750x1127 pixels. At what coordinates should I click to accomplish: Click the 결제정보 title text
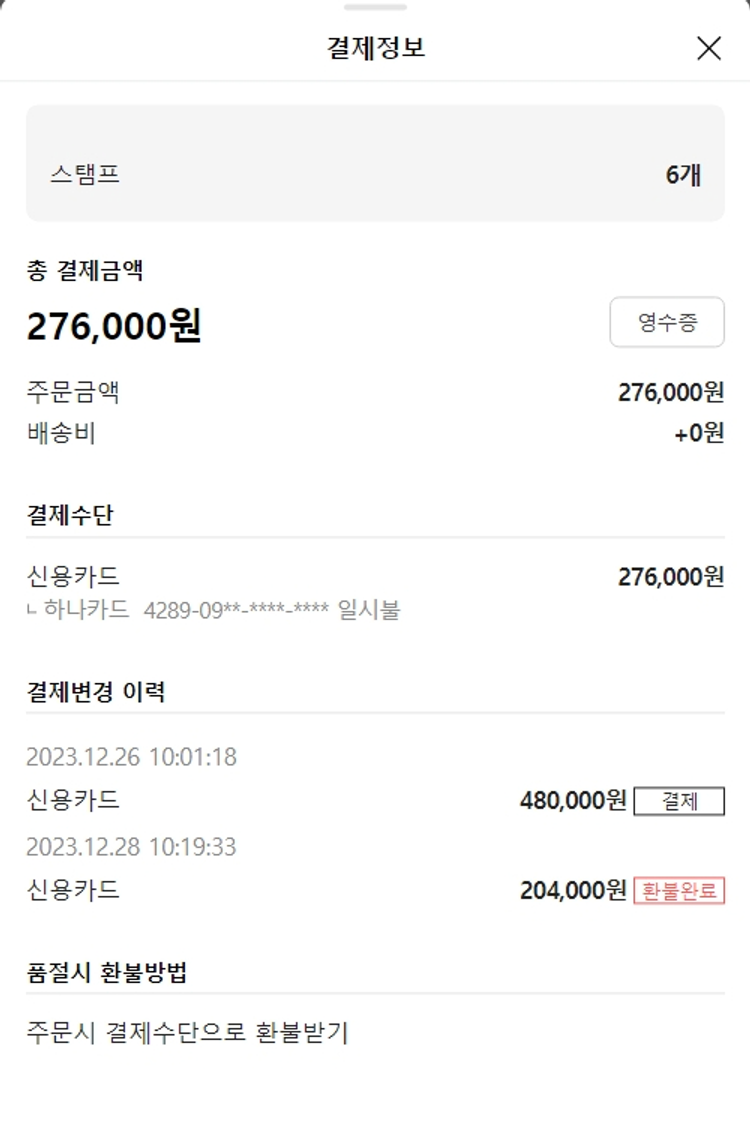click(376, 48)
